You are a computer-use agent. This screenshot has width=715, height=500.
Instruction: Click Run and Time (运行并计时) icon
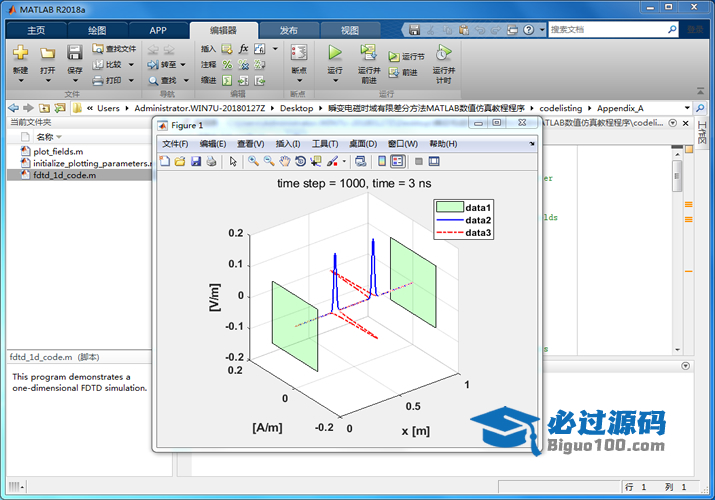click(x=444, y=53)
